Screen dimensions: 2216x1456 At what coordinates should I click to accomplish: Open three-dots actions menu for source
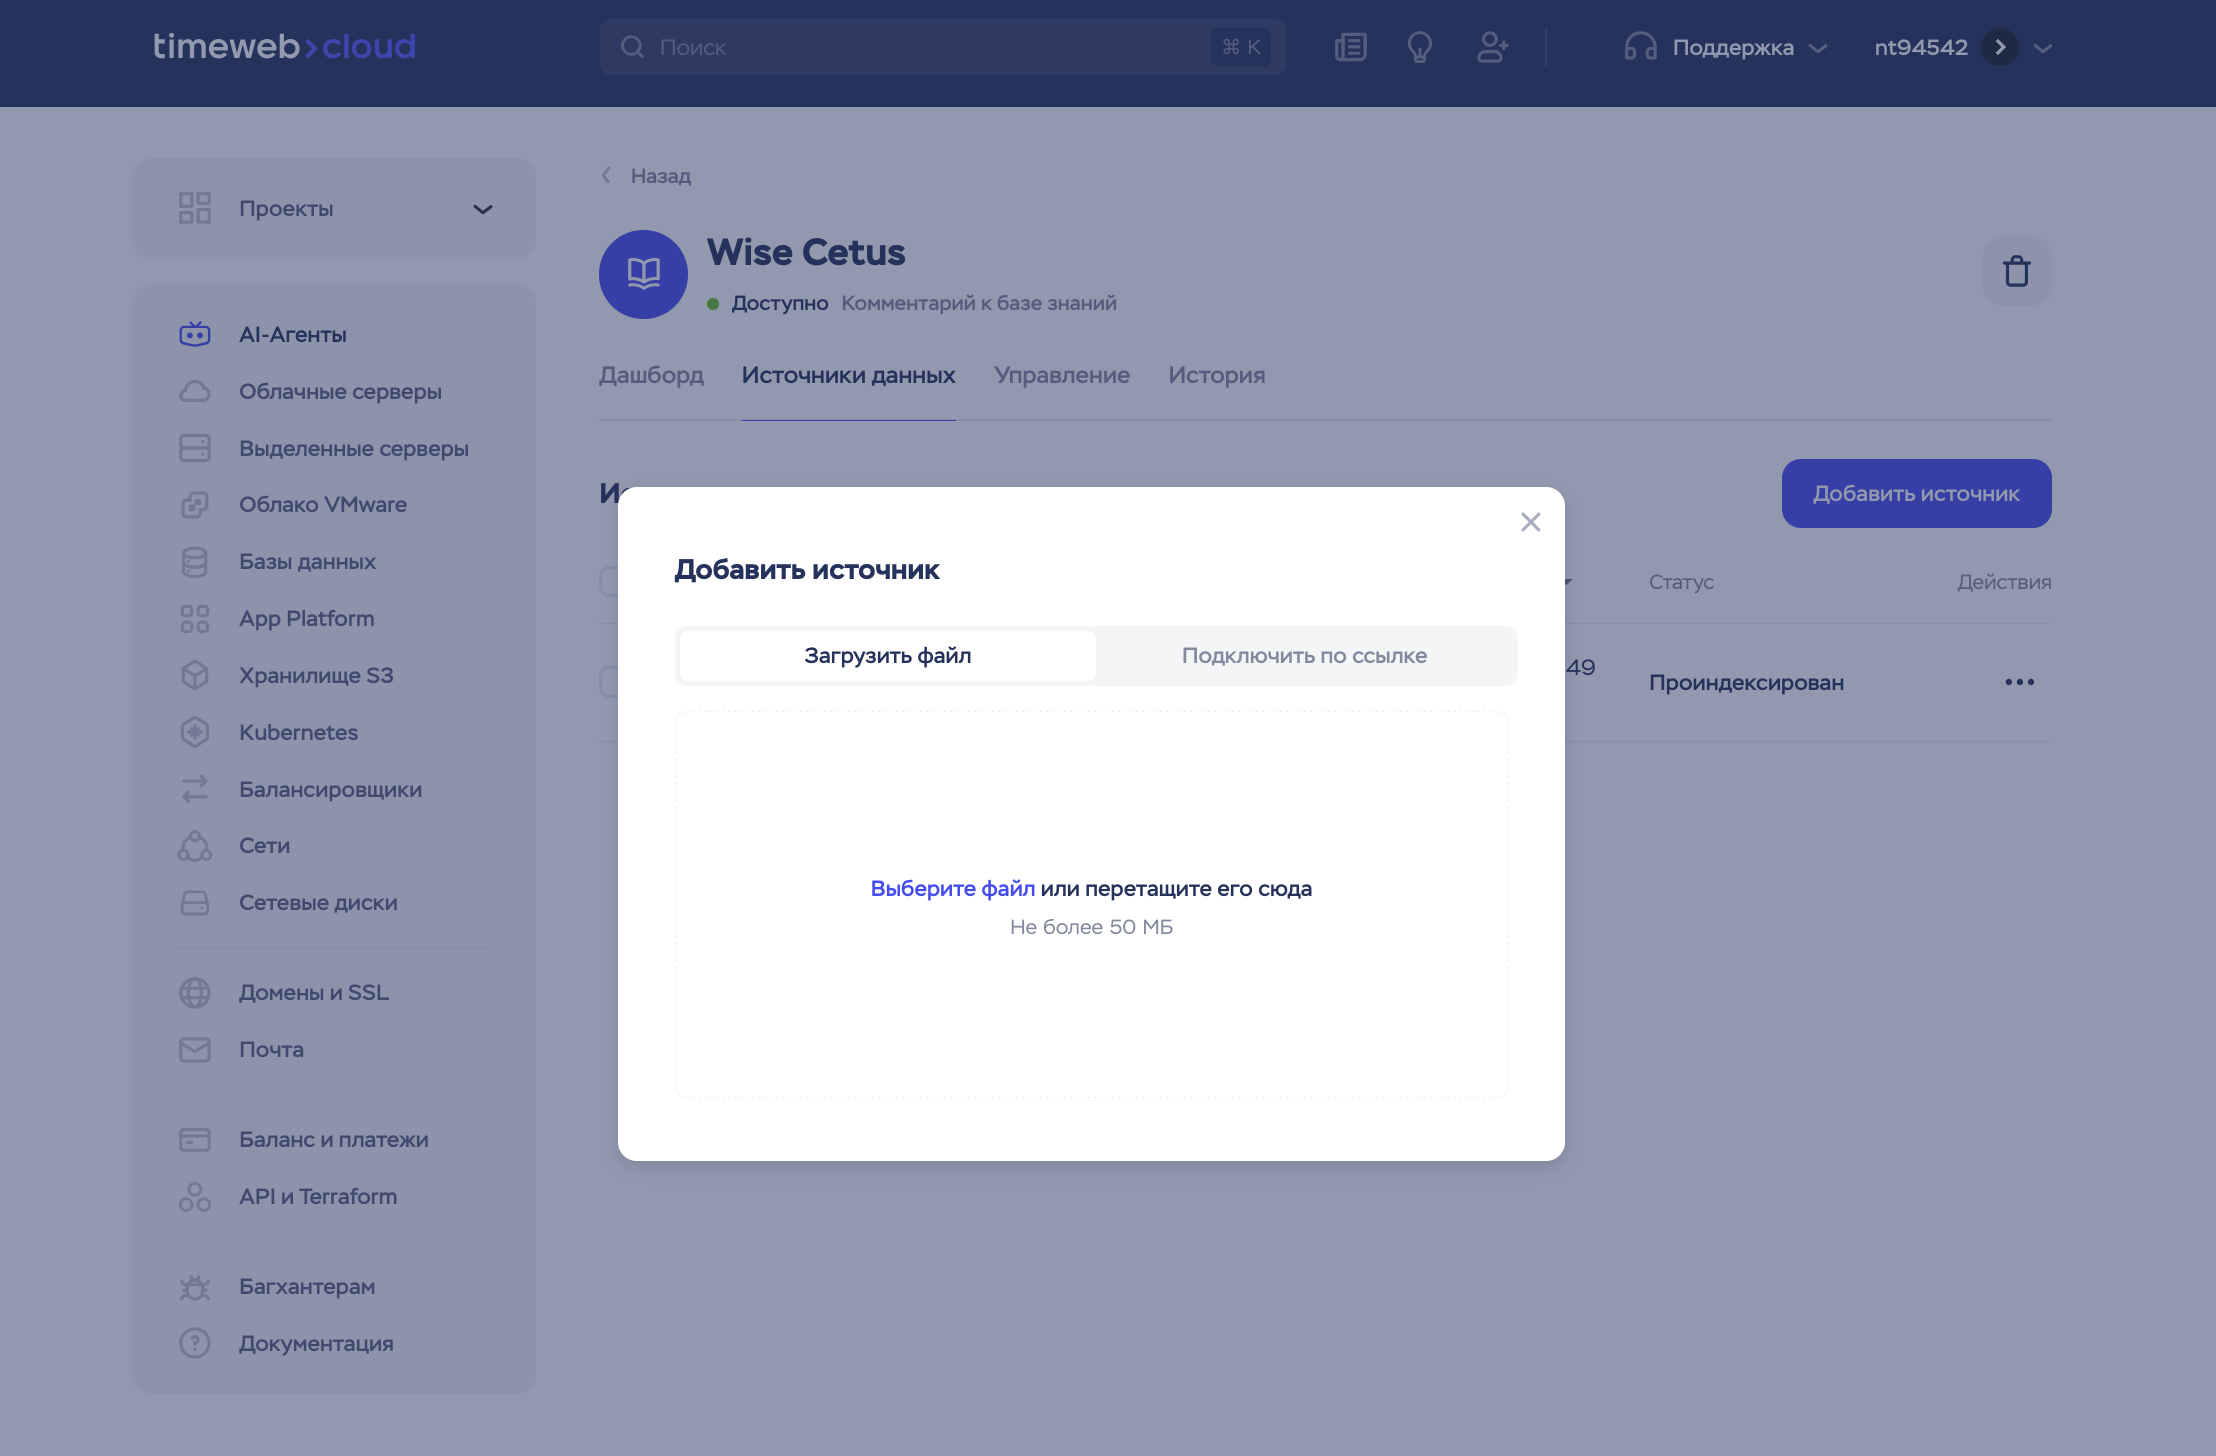click(x=2019, y=682)
